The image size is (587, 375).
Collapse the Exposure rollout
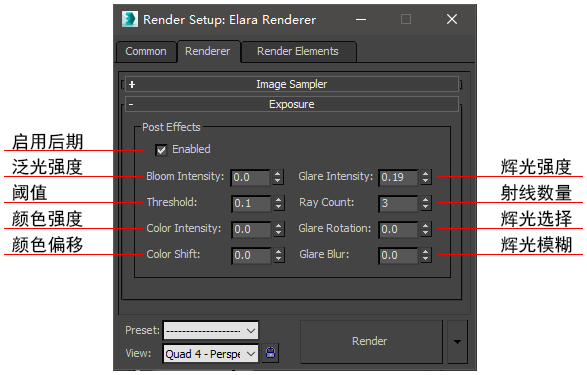pos(292,104)
